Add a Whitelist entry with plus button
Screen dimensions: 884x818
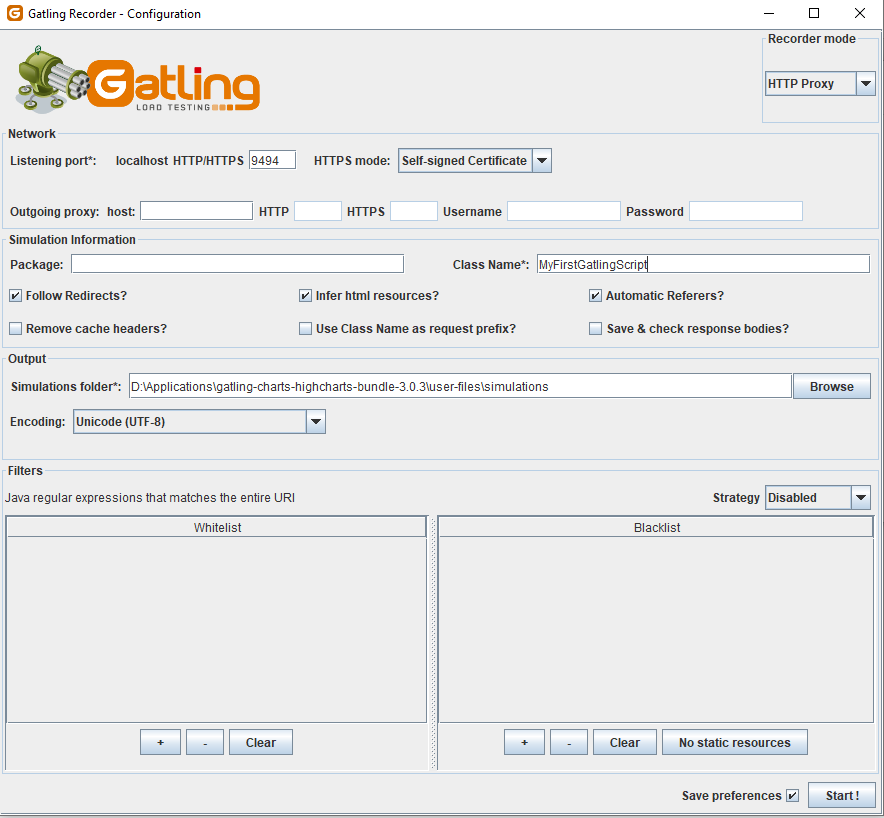click(x=160, y=742)
